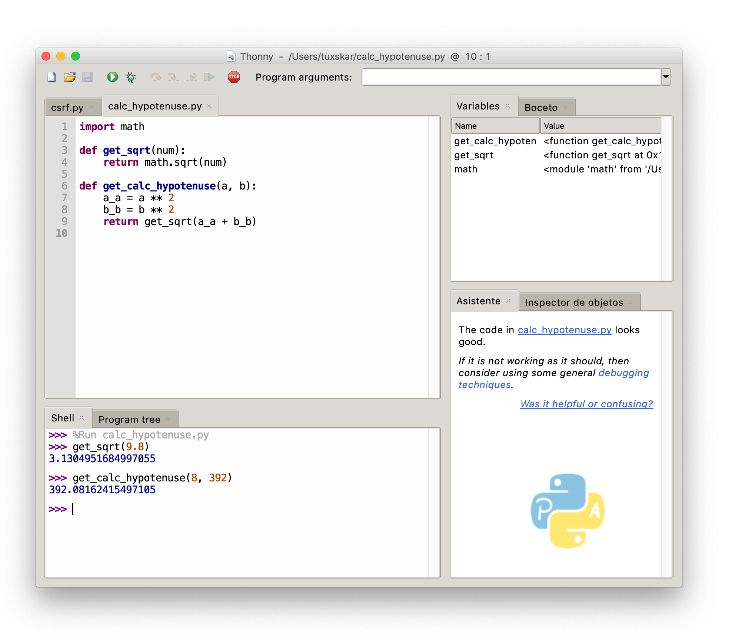Select the get_sqrt variable row
This screenshot has width=730, height=637.
pyautogui.click(x=556, y=155)
